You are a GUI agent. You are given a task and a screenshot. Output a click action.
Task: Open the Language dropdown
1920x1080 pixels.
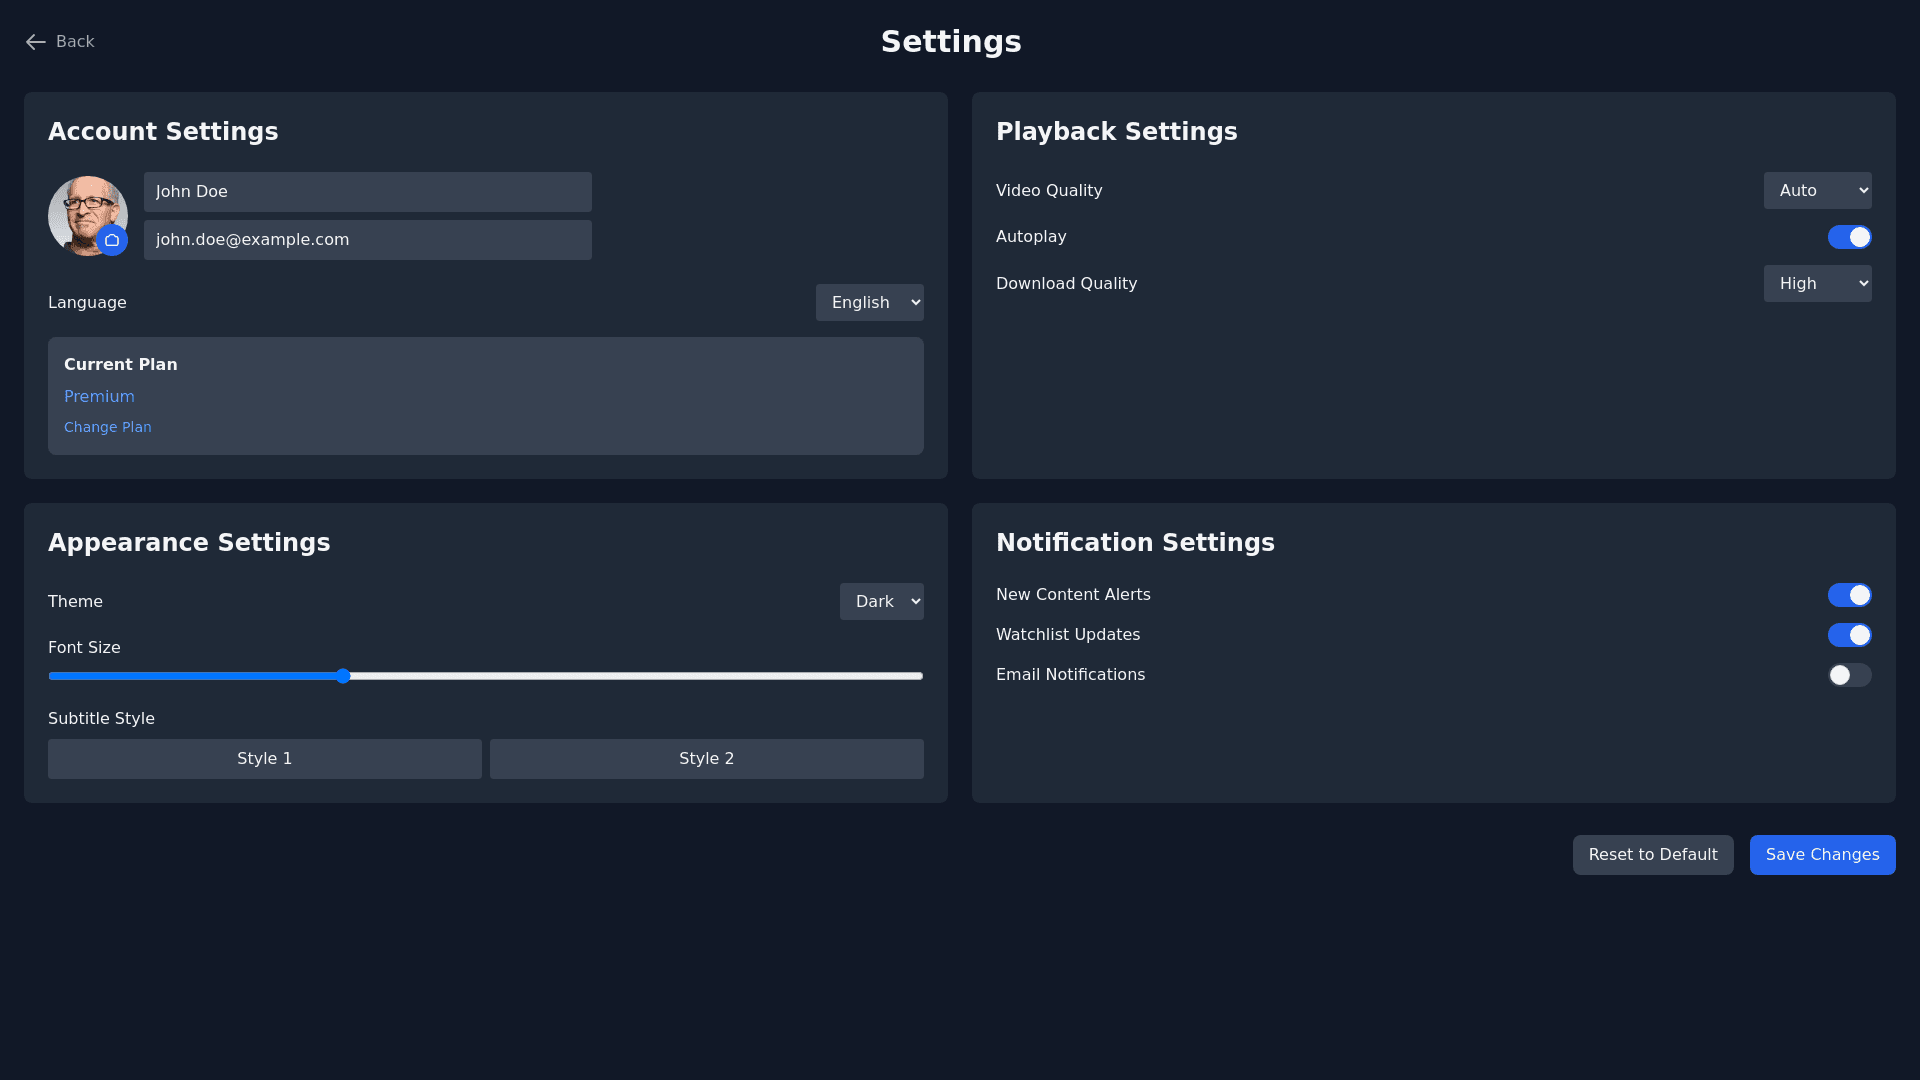(x=869, y=303)
